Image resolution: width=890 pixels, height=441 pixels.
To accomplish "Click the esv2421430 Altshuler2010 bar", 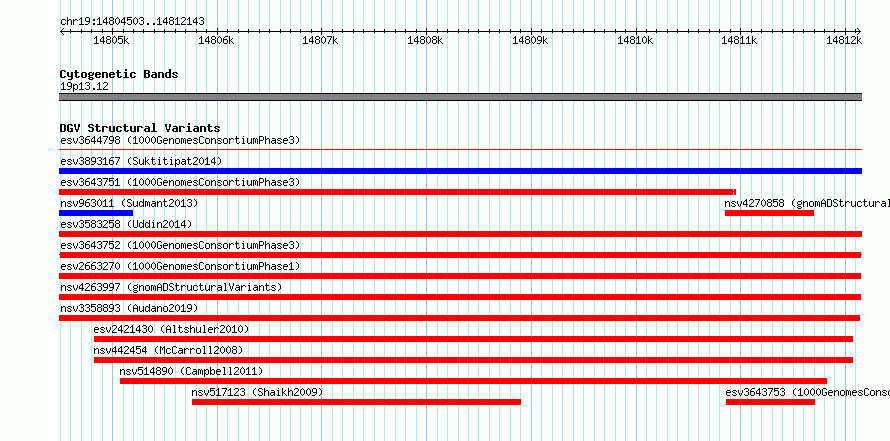I will (x=473, y=339).
